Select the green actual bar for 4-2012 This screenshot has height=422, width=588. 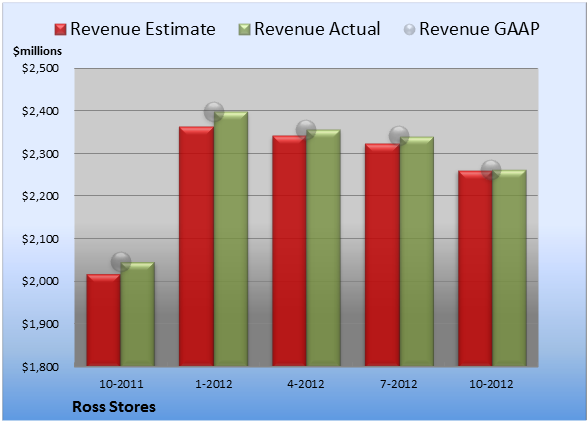coord(323,248)
